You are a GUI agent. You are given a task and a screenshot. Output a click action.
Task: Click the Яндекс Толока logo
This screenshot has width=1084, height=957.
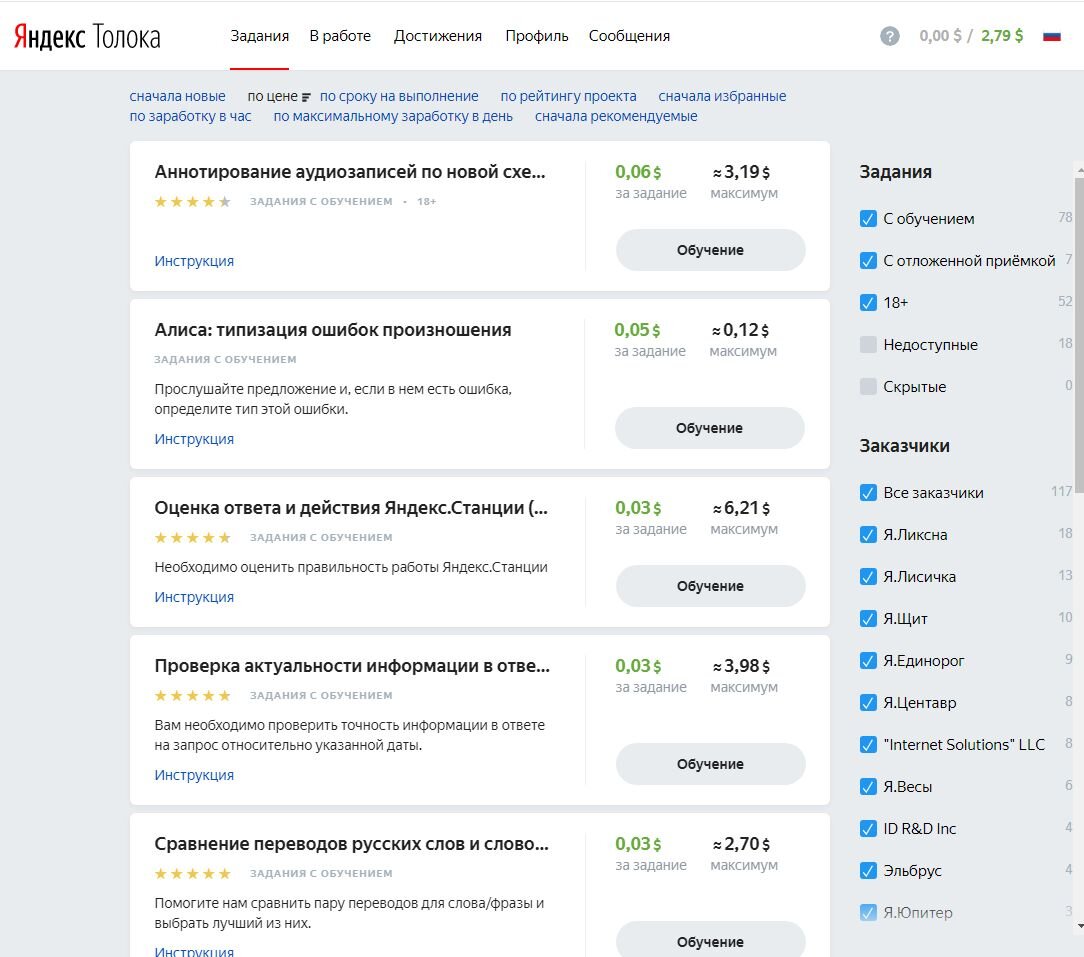tap(87, 37)
